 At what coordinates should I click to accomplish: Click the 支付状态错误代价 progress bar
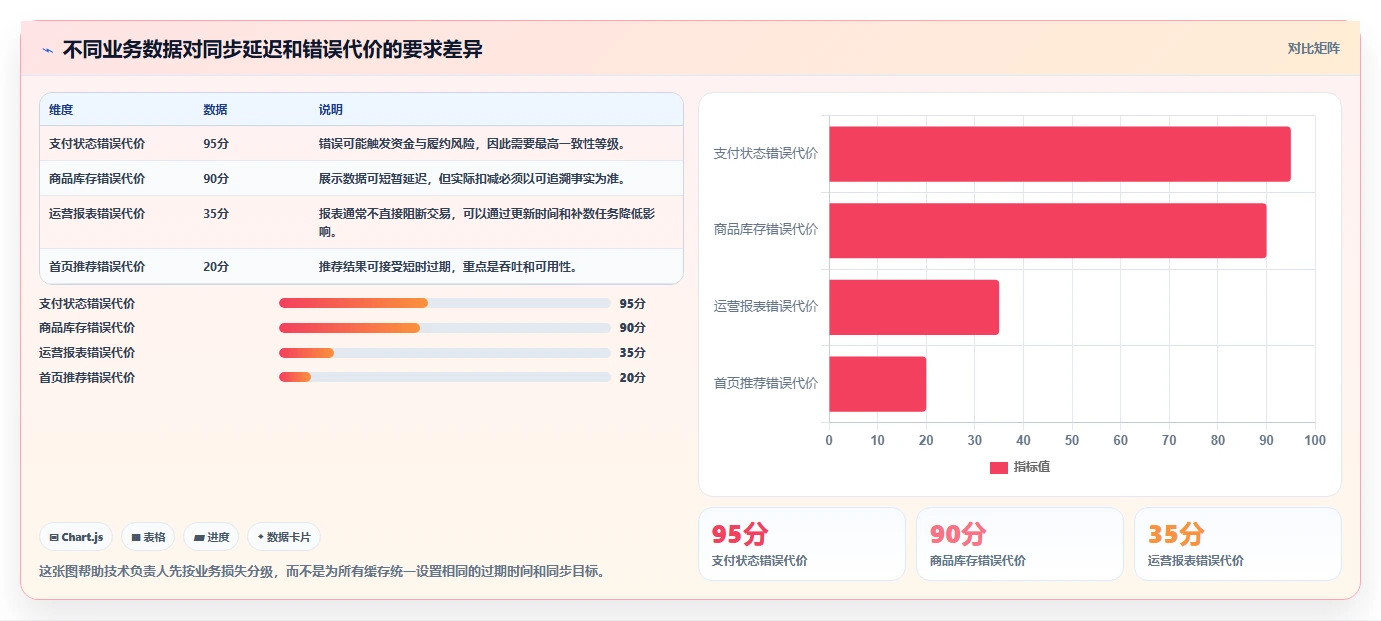444,303
